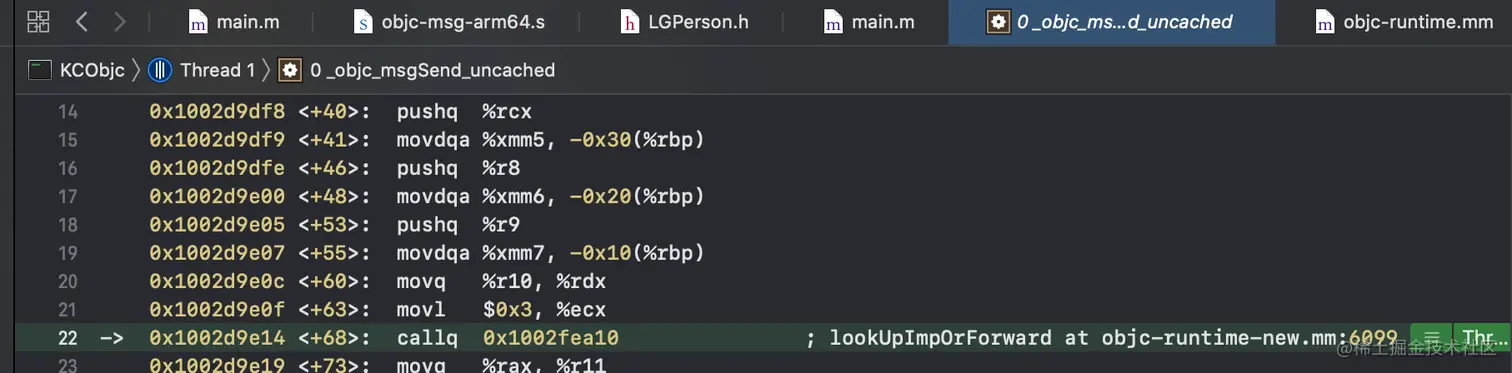Select the 0 _objc_ms...d_uncached tab
This screenshot has height=373, width=1512.
[x=1110, y=22]
